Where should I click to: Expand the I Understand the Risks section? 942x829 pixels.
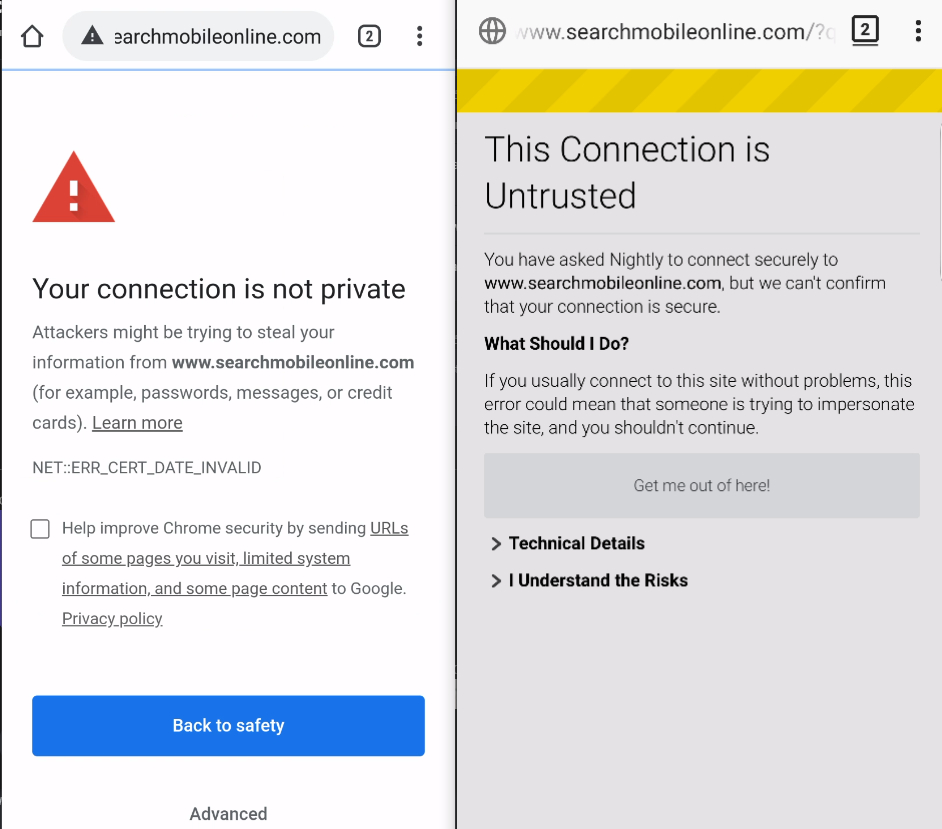point(598,580)
